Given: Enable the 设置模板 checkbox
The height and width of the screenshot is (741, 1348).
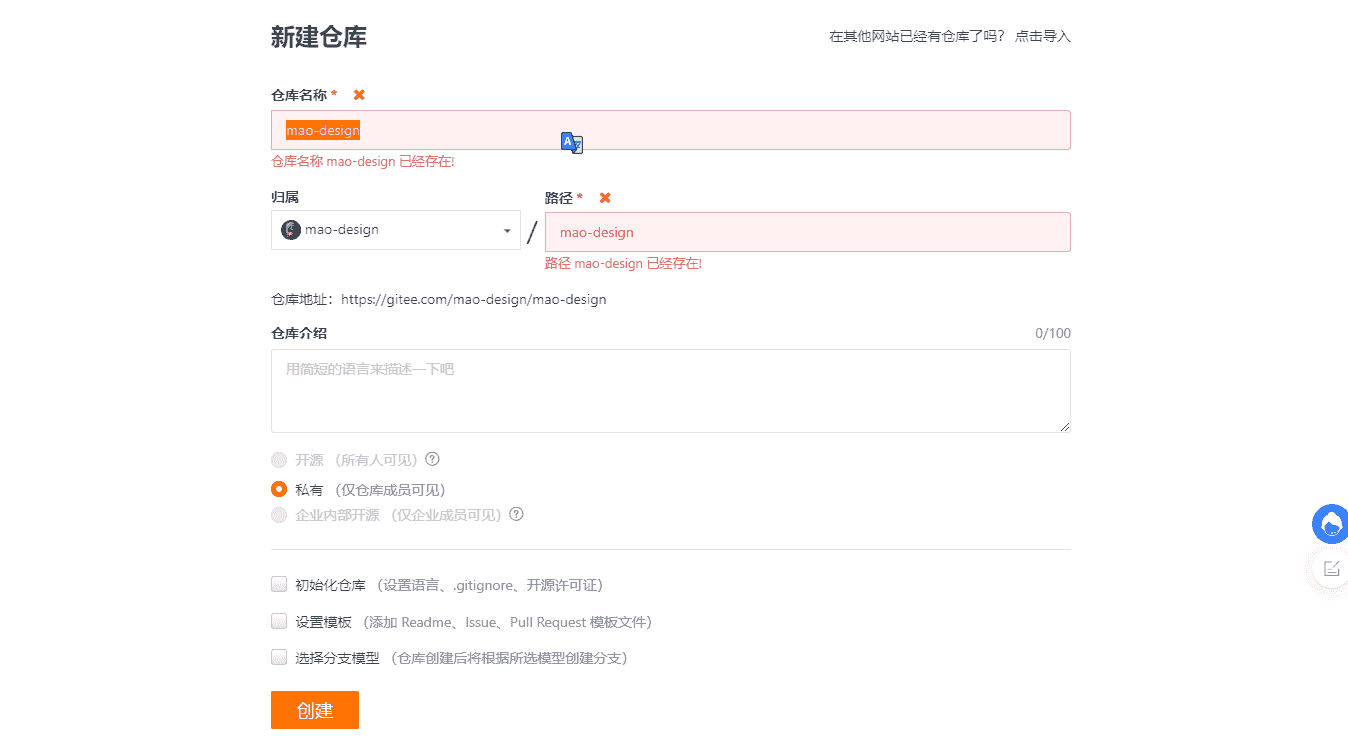Looking at the screenshot, I should (279, 621).
